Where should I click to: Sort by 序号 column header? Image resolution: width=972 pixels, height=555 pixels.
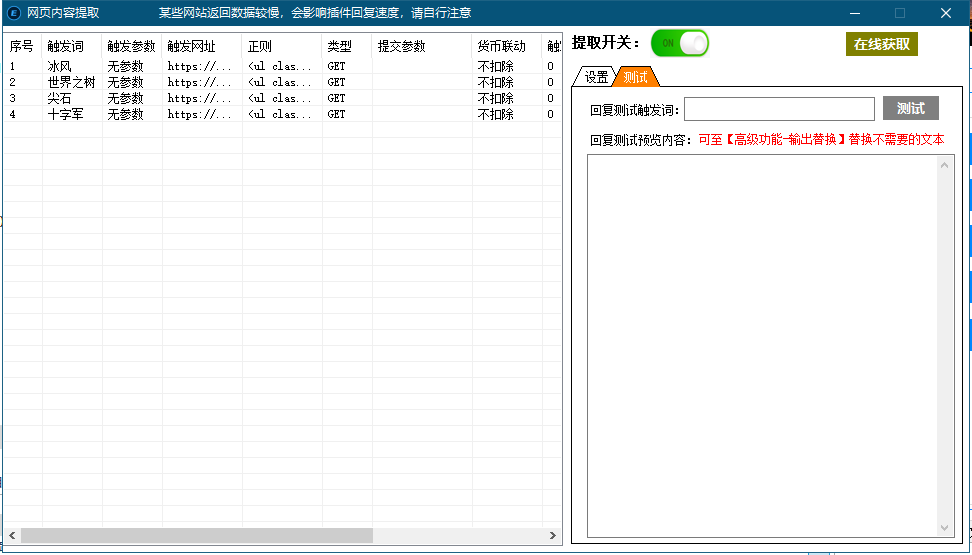click(x=21, y=46)
